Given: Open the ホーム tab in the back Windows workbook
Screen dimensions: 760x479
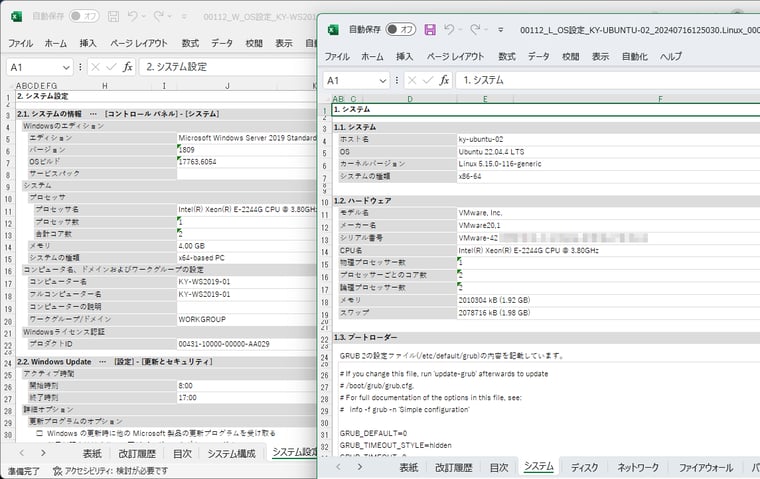Looking at the screenshot, I should click(56, 44).
